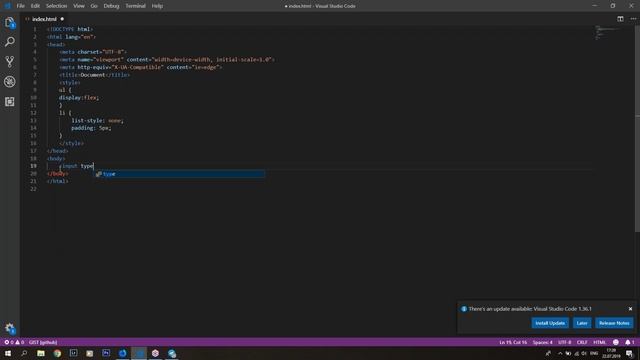Screen dimensions: 640x360
Task: Open Chrome from the taskbar
Action: point(57,353)
